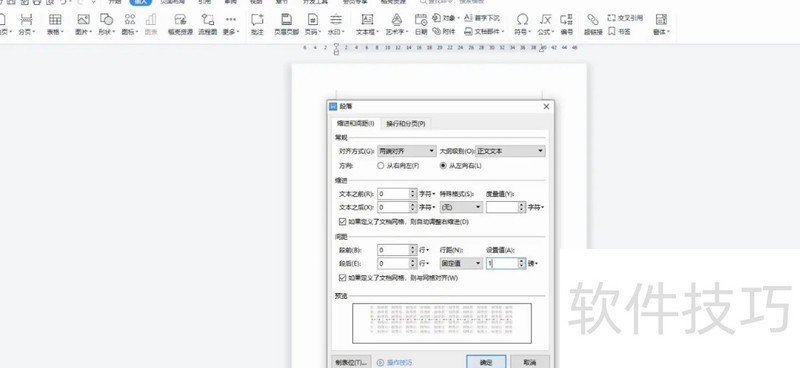This screenshot has height=368, width=800.
Task: Open the 行距 line spacing dropdown
Action: (x=461, y=263)
